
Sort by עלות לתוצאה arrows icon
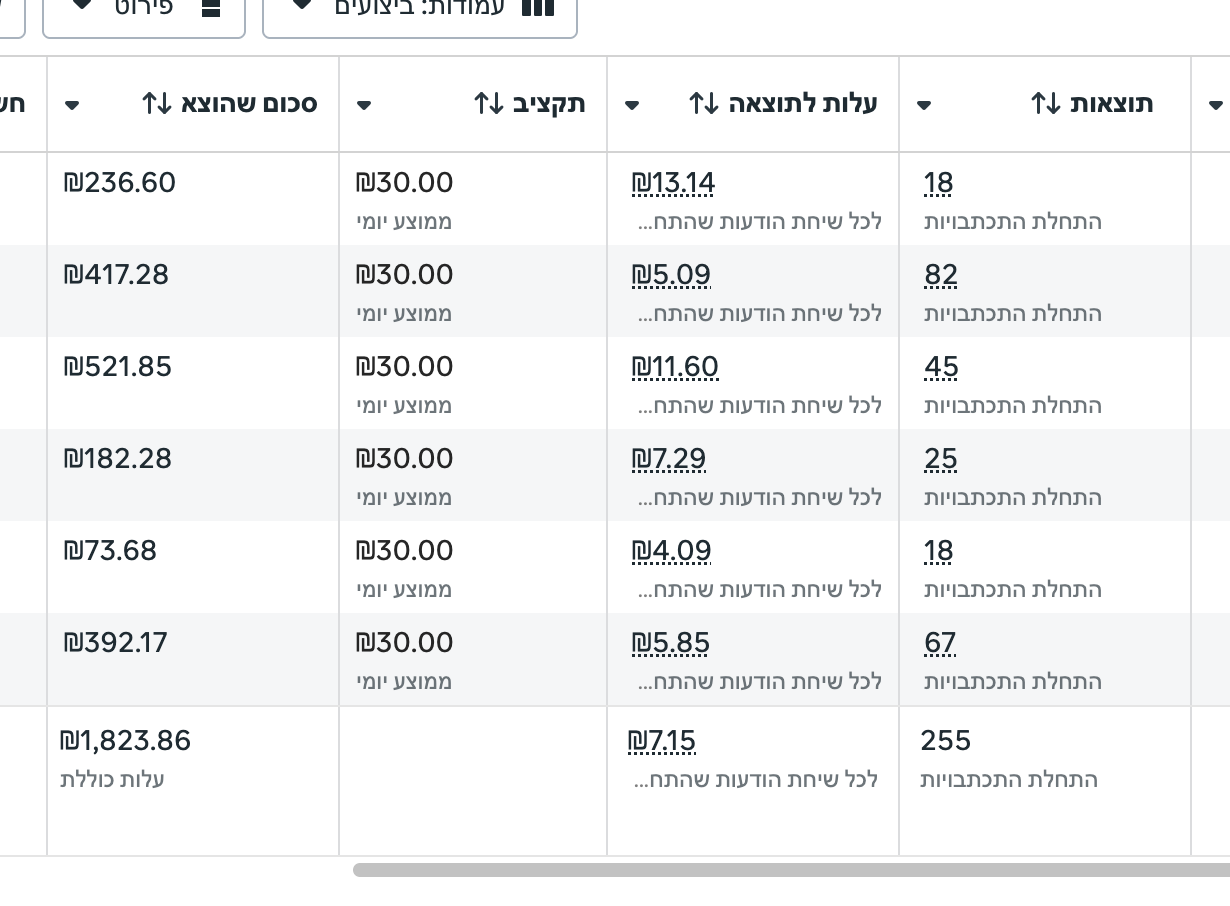(703, 104)
